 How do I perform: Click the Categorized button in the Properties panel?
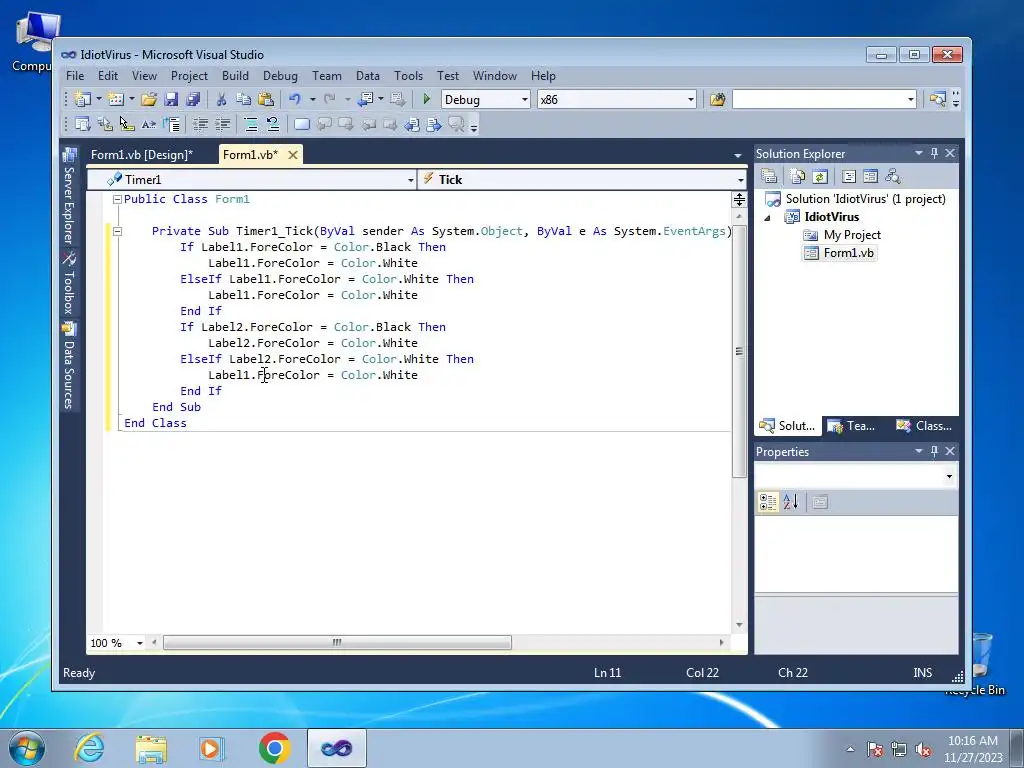click(768, 502)
